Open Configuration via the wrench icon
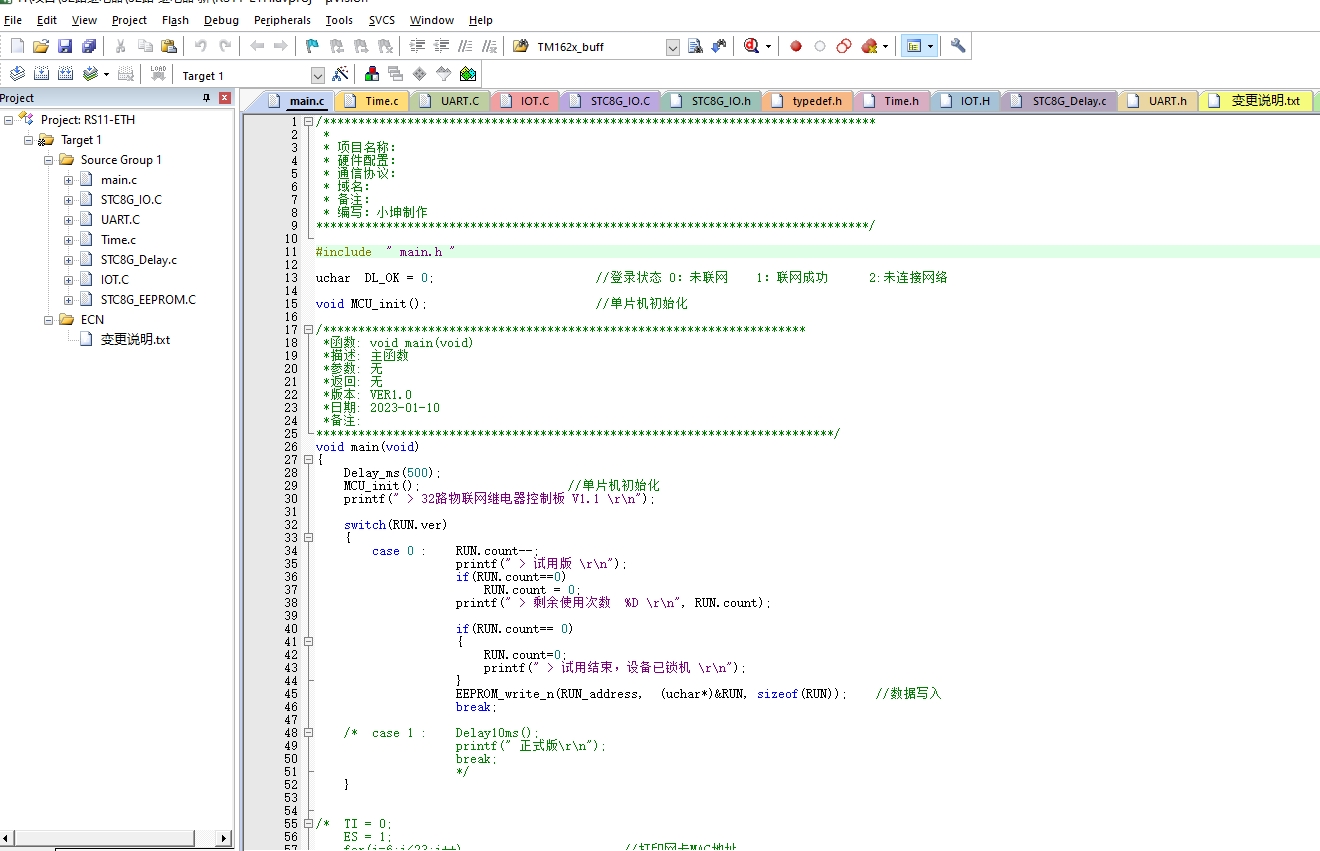Image resolution: width=1320 pixels, height=851 pixels. pos(958,46)
